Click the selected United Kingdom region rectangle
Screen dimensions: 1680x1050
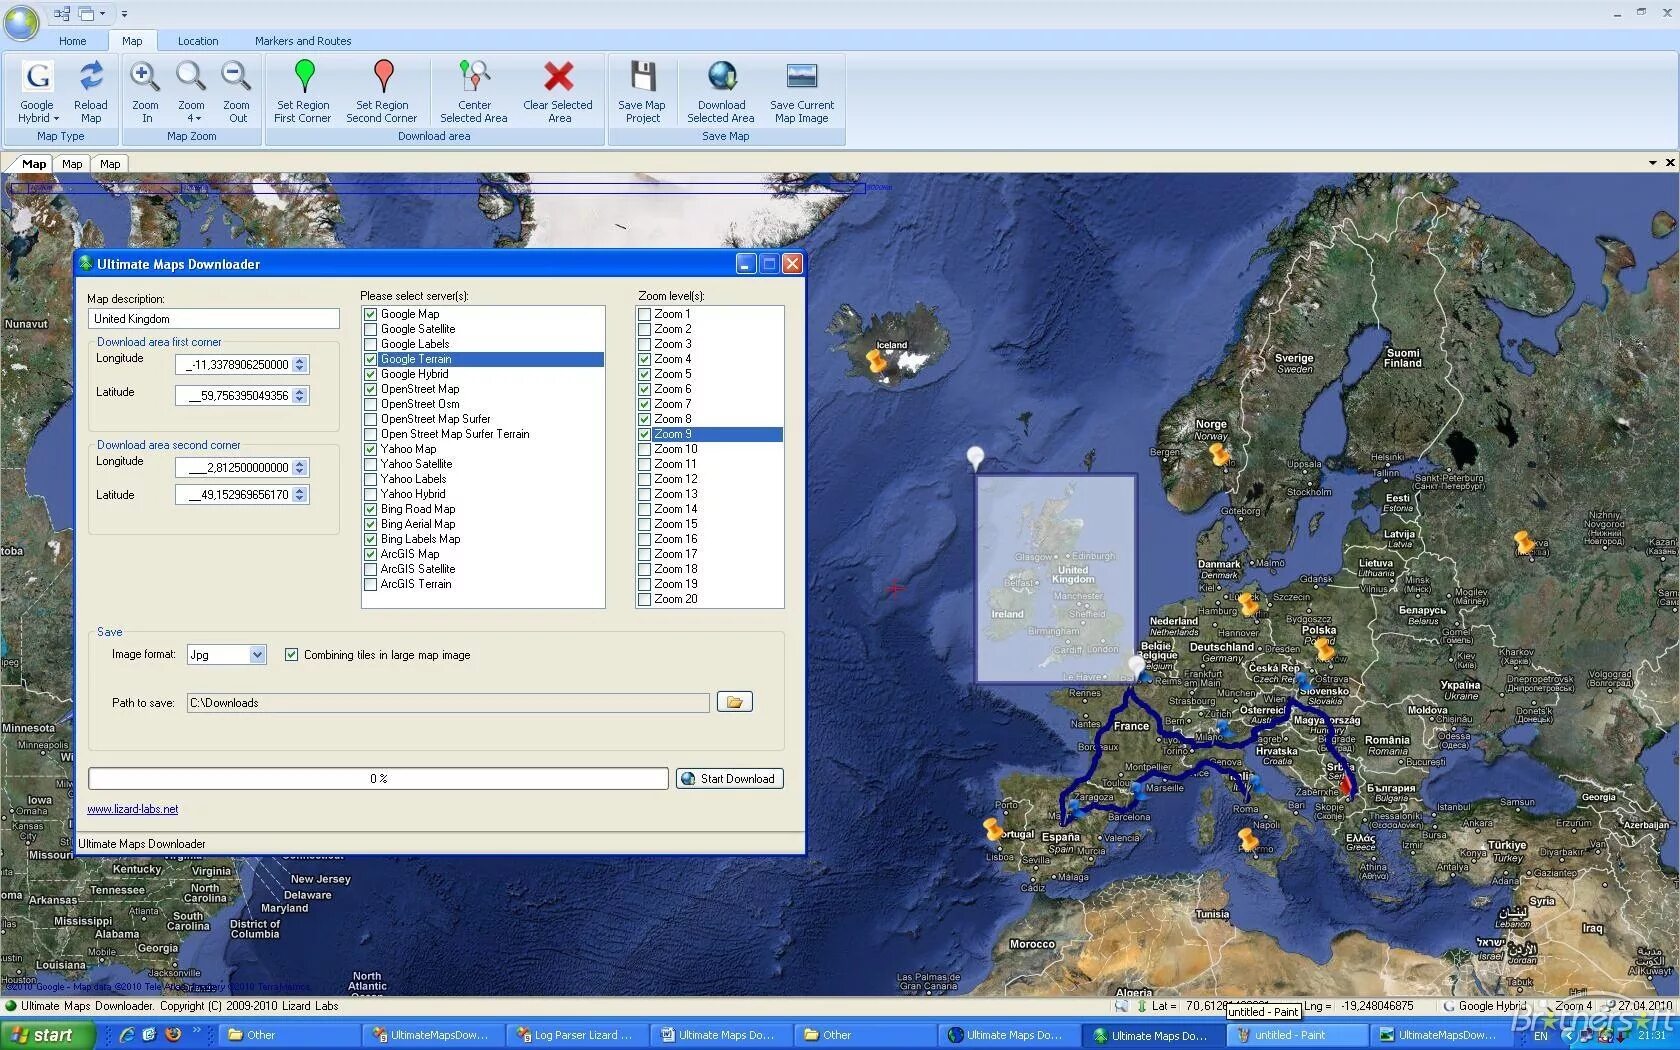(x=1056, y=579)
